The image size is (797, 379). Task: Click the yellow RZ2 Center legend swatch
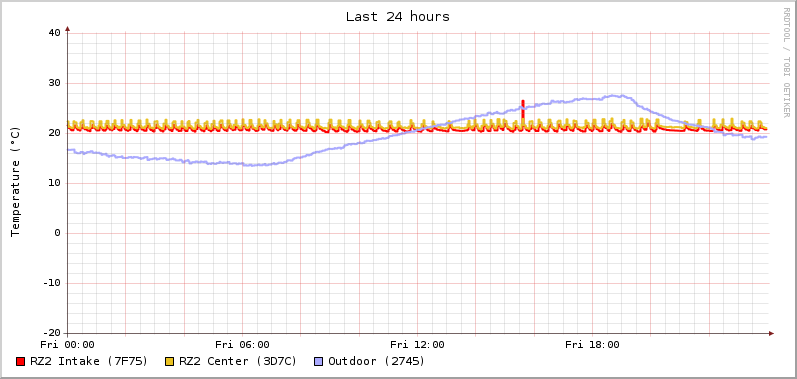(x=170, y=362)
